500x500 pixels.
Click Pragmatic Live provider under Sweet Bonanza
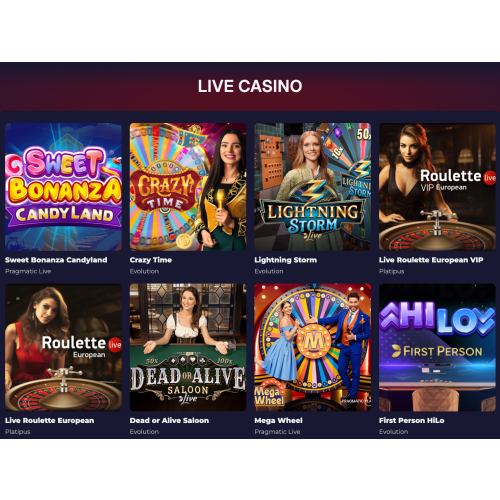pos(28,271)
